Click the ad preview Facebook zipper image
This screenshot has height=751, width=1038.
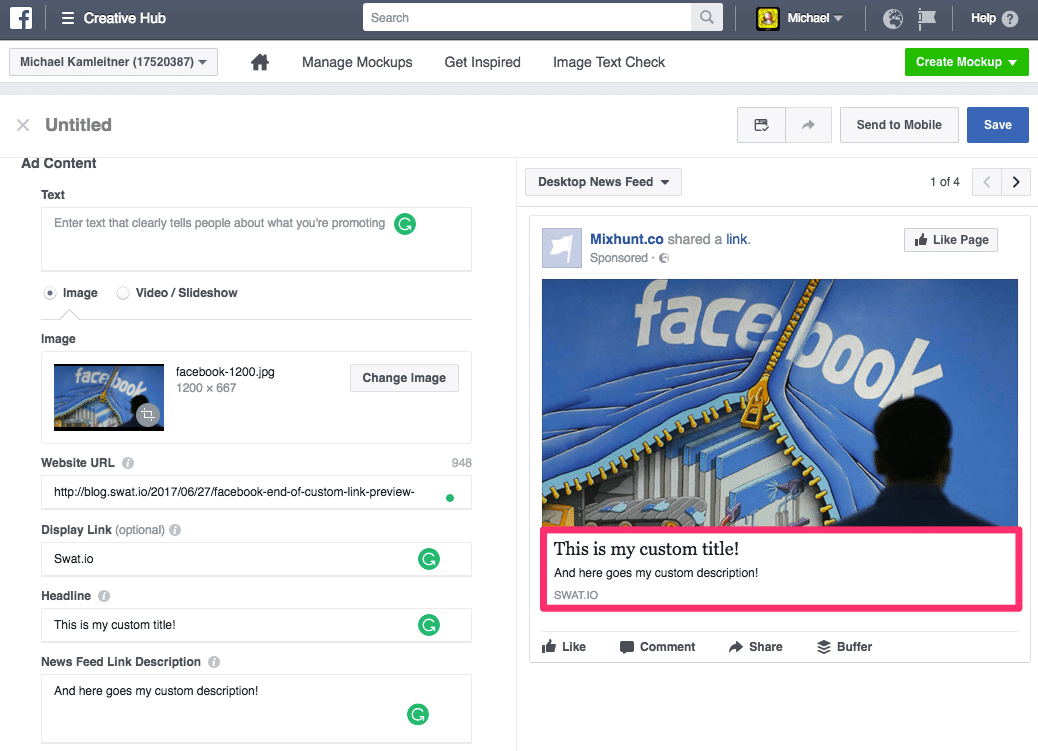[x=780, y=403]
